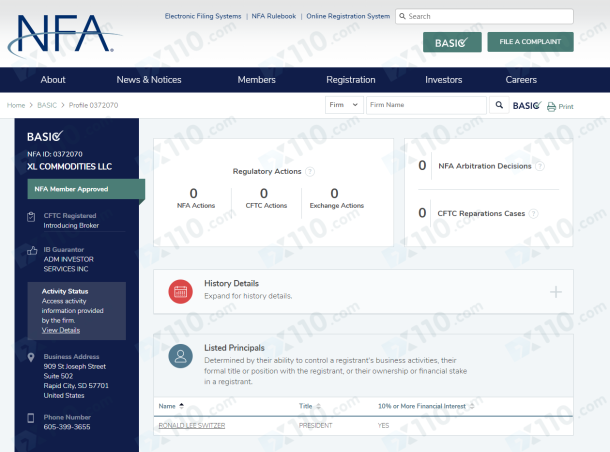Click in the Firm Name field
The height and width of the screenshot is (452, 610).
tap(426, 105)
